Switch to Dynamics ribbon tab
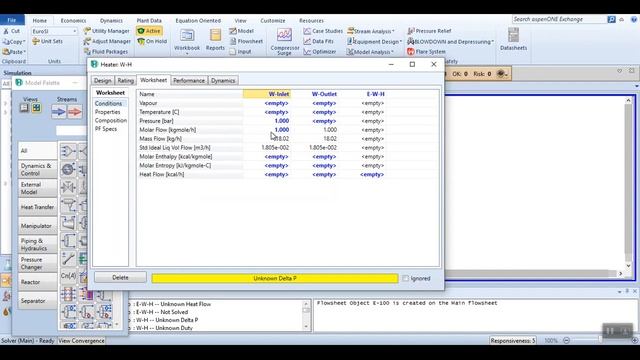 pyautogui.click(x=111, y=20)
